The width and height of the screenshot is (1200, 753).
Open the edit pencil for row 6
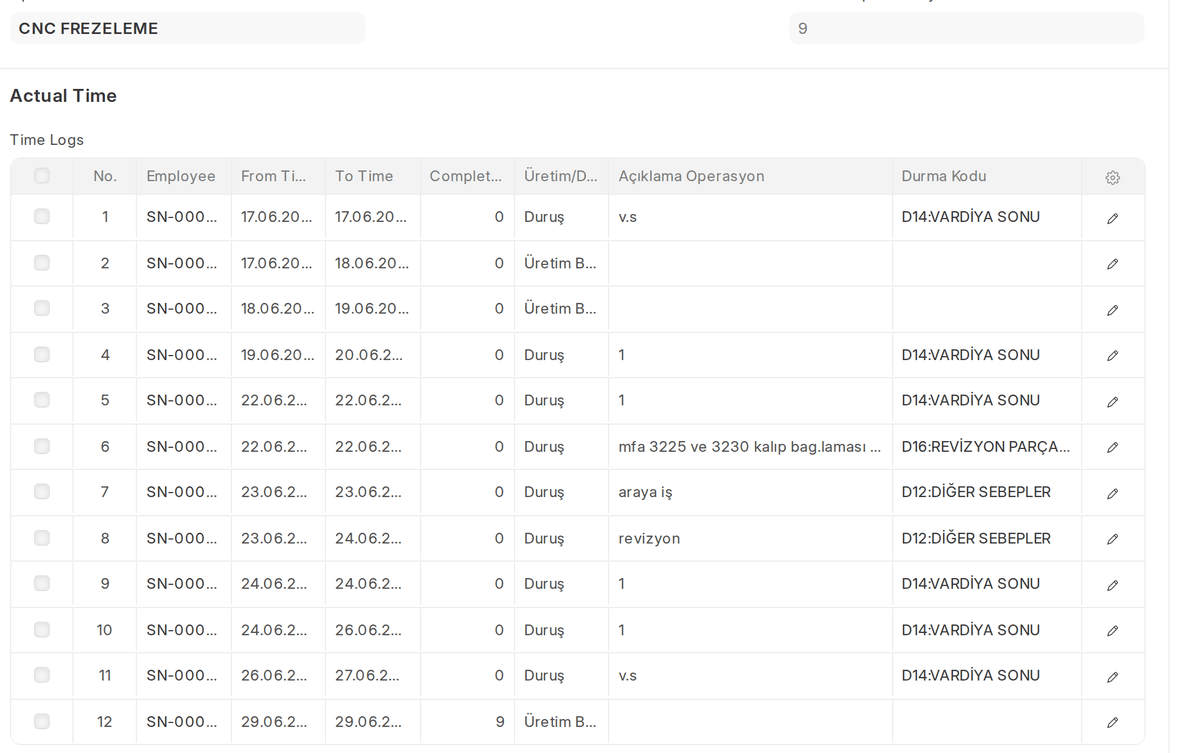(1112, 447)
